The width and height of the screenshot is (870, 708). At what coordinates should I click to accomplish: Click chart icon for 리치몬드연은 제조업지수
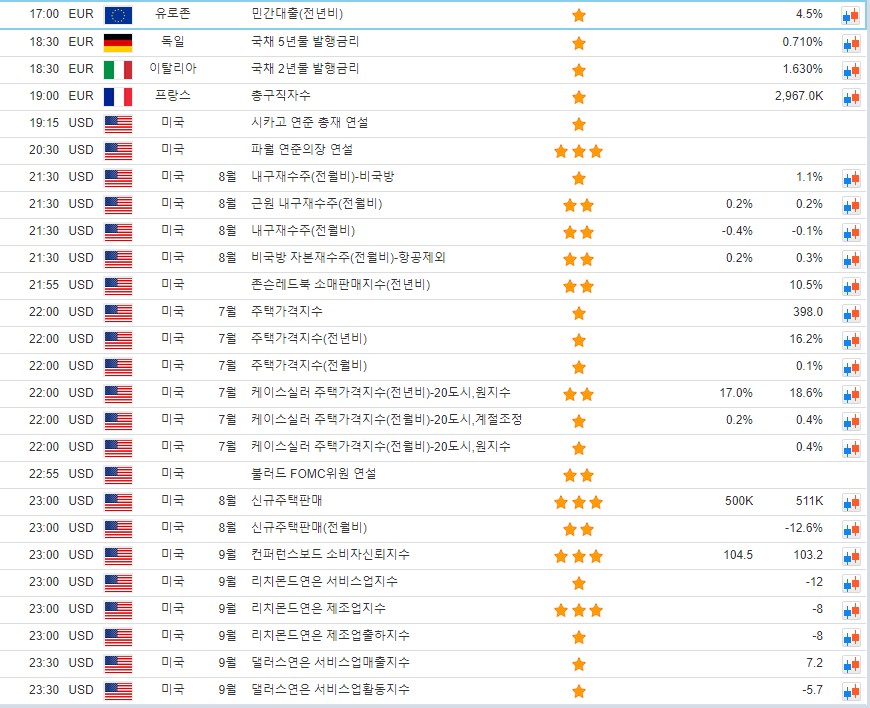tap(851, 610)
